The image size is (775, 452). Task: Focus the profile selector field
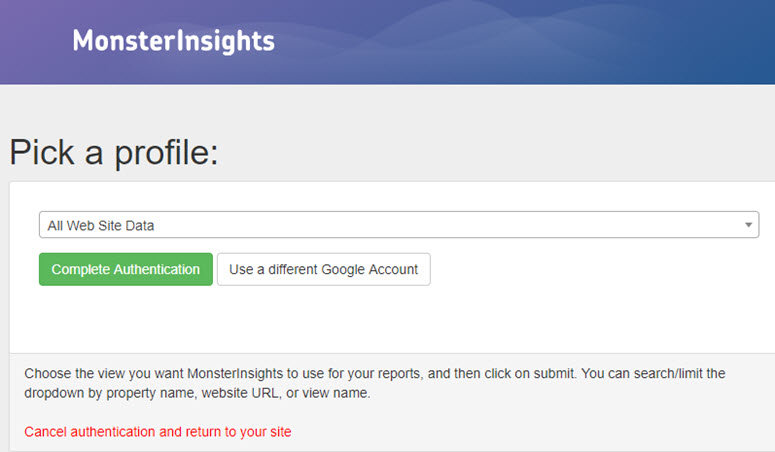tap(398, 225)
